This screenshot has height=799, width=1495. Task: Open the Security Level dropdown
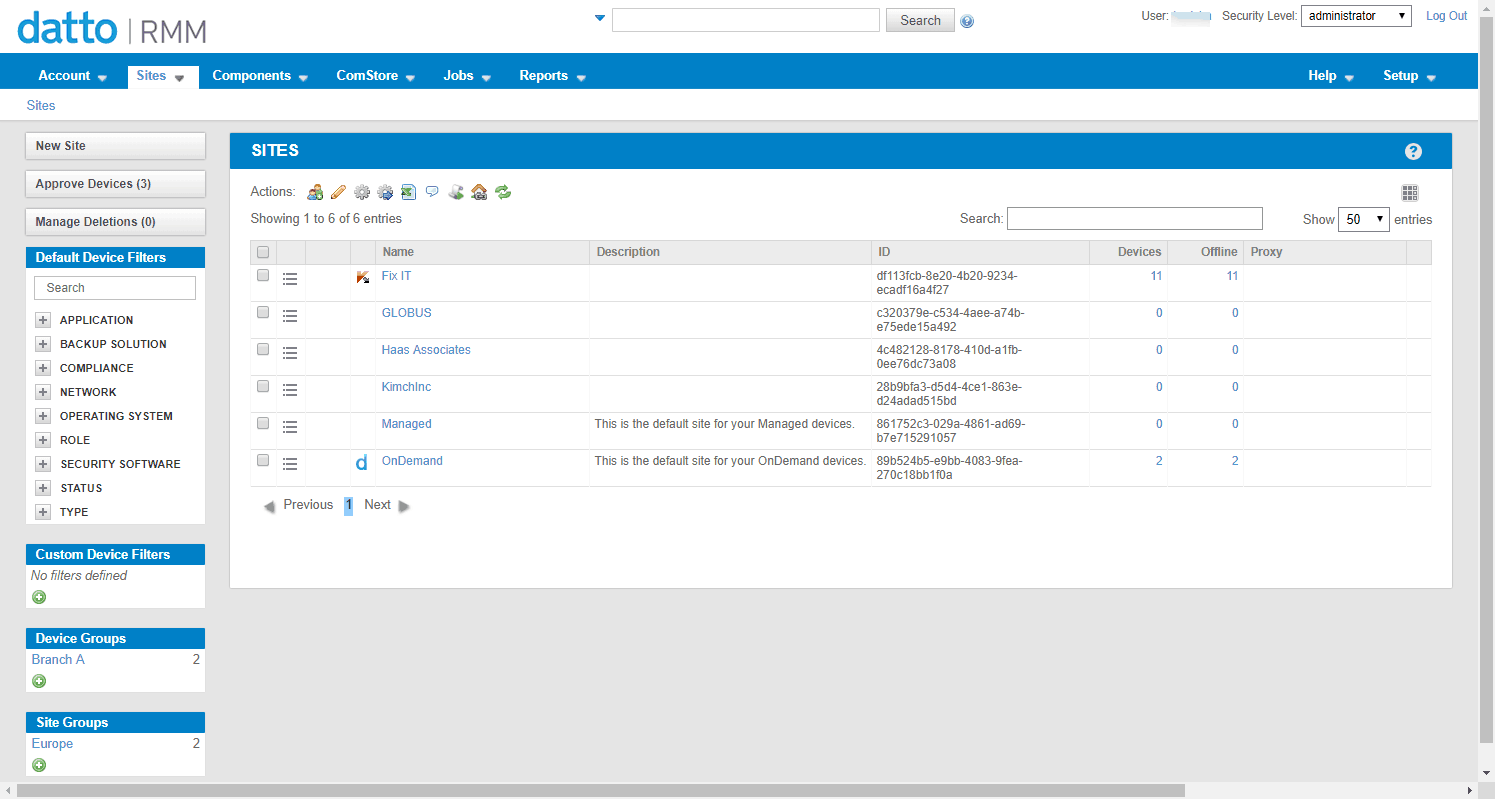pos(1356,16)
